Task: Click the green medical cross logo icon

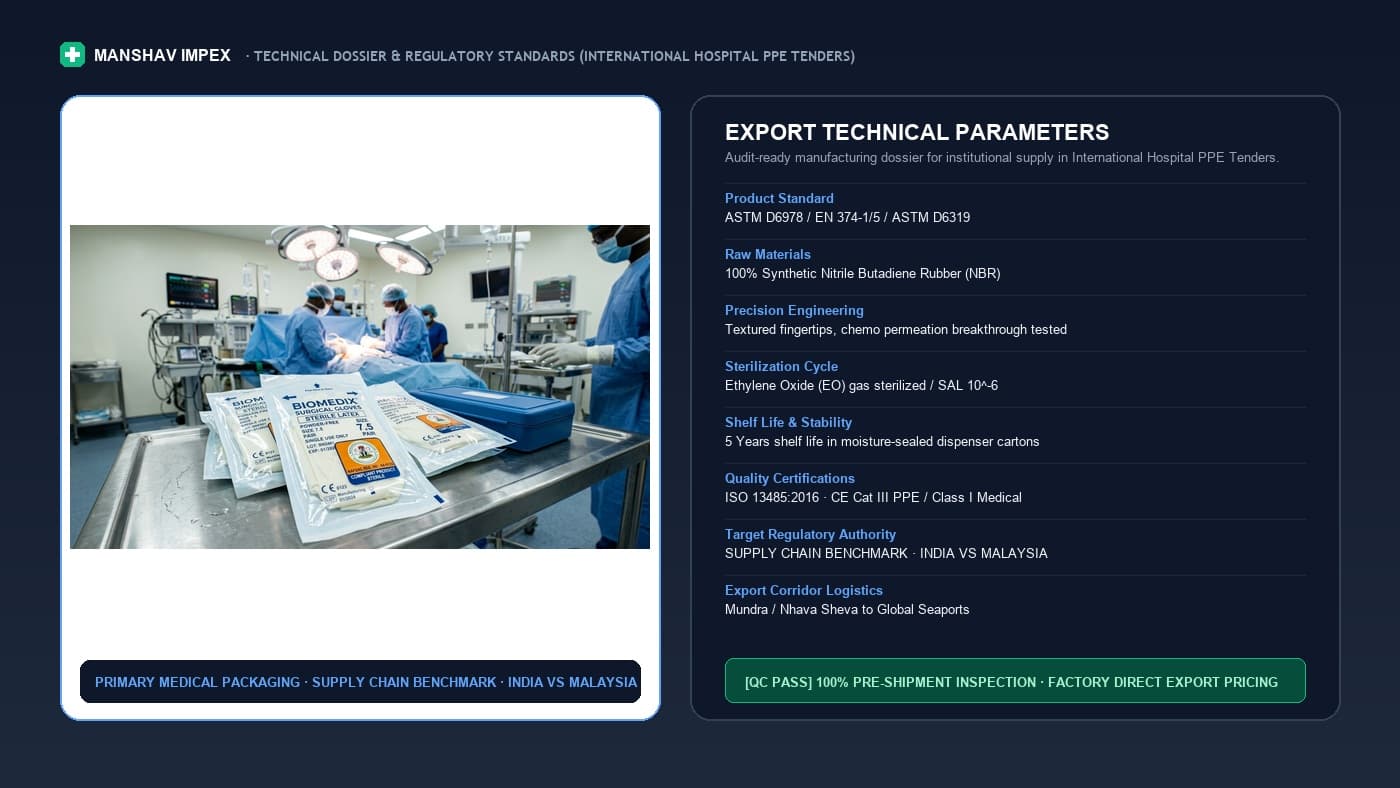Action: pos(72,55)
